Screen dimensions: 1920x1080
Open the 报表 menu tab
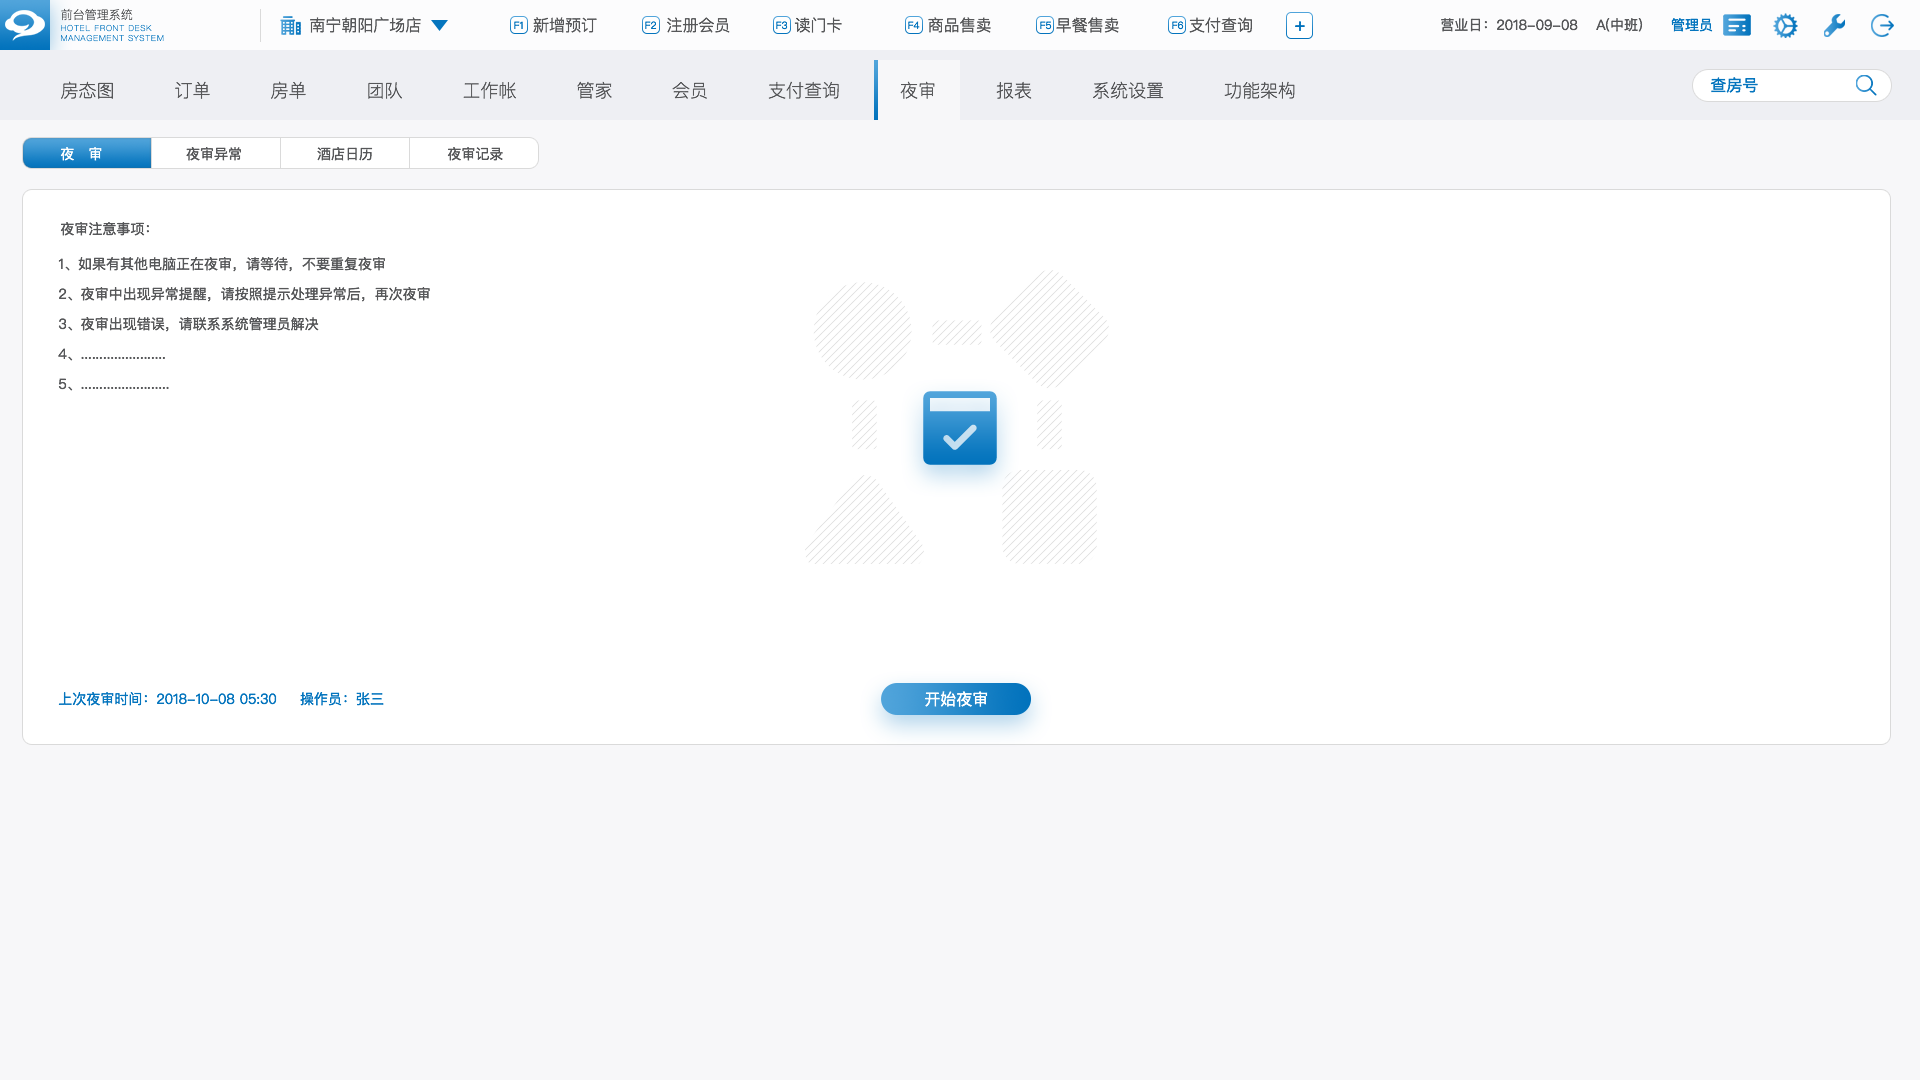pyautogui.click(x=1013, y=91)
